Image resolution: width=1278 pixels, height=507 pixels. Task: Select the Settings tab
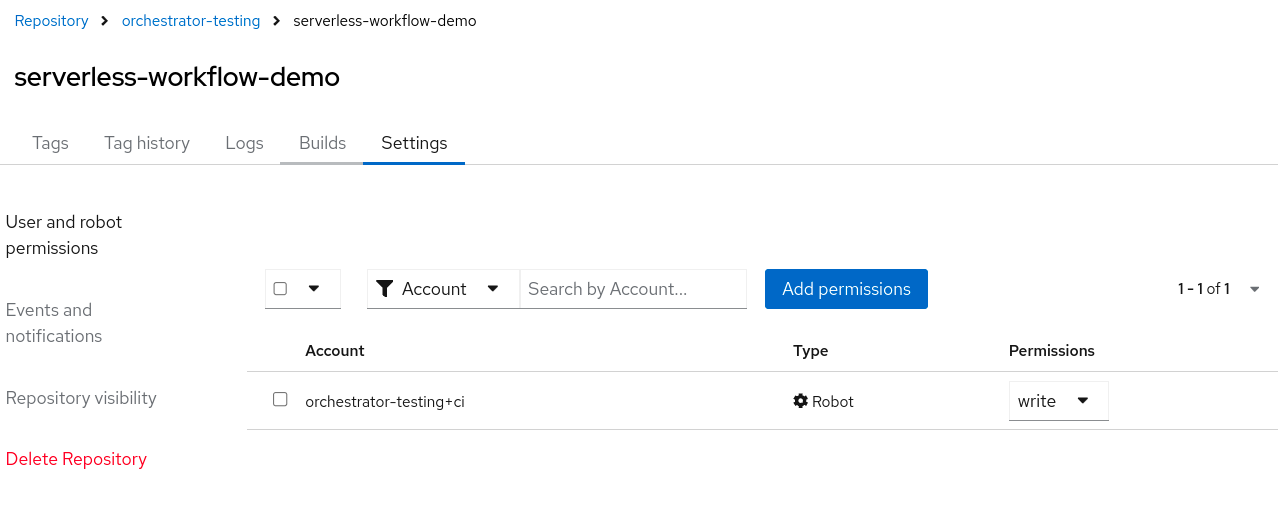(x=414, y=143)
